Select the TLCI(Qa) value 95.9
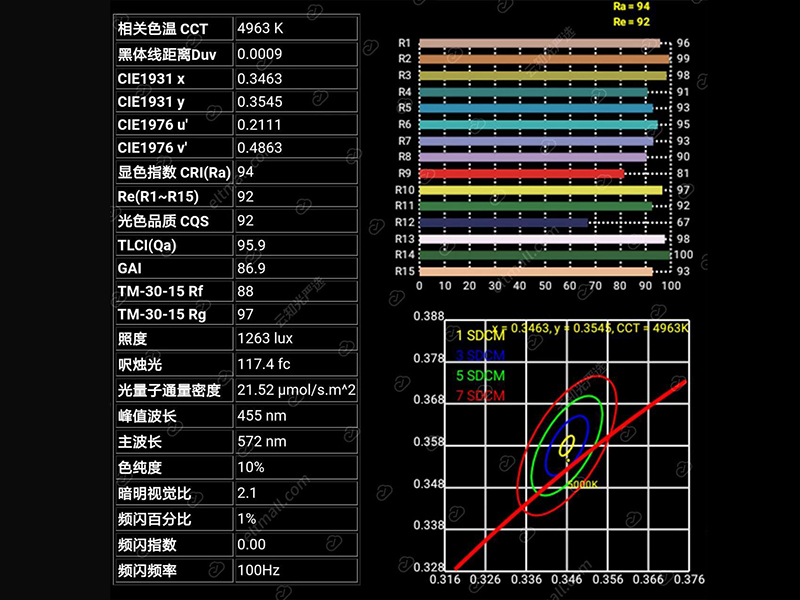 295,245
